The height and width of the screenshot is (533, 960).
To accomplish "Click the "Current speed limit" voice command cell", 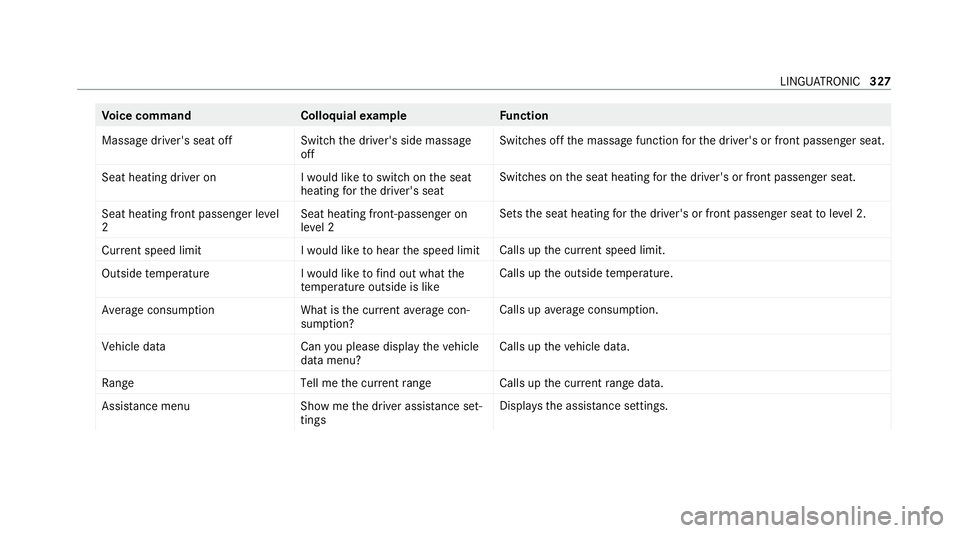I will (151, 248).
